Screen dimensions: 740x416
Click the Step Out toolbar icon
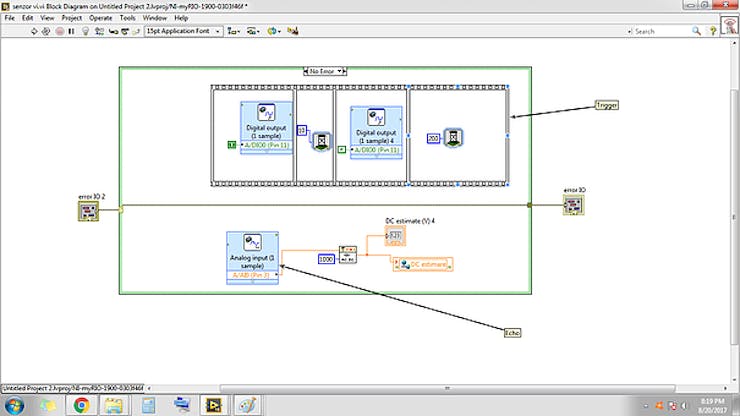point(136,31)
